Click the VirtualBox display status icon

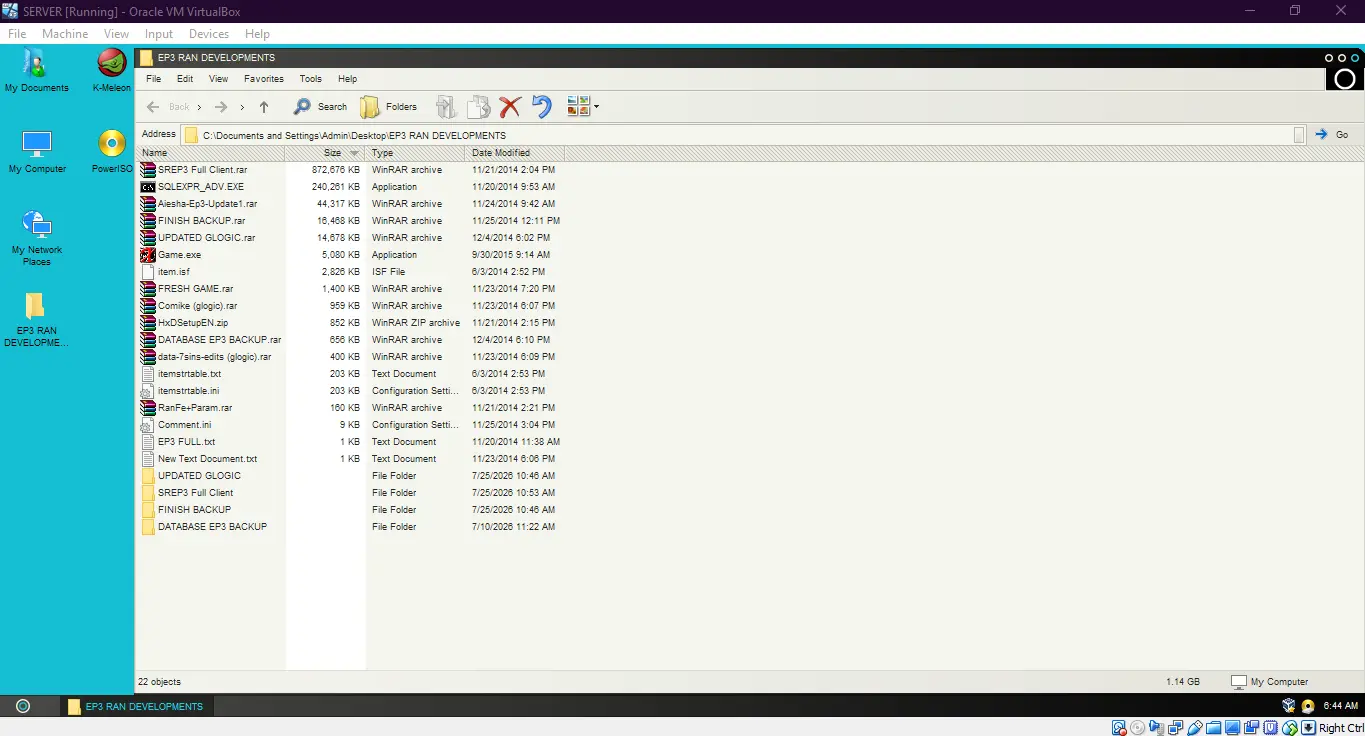pyautogui.click(x=1233, y=728)
